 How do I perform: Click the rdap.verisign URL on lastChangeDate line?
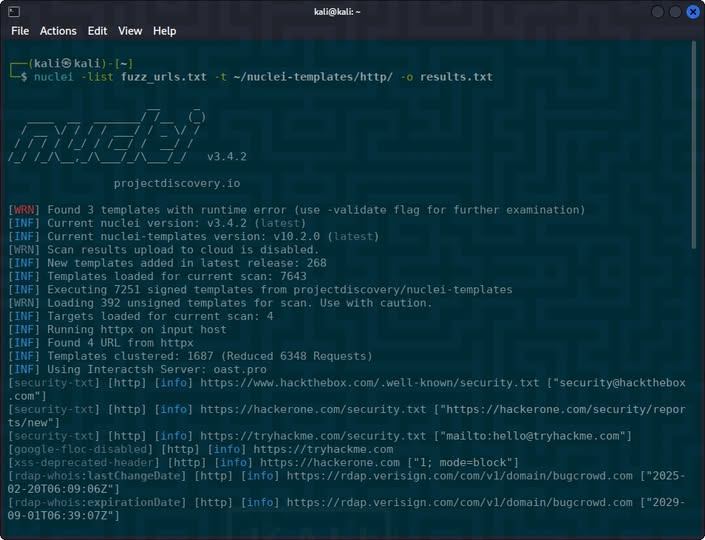tap(460, 476)
